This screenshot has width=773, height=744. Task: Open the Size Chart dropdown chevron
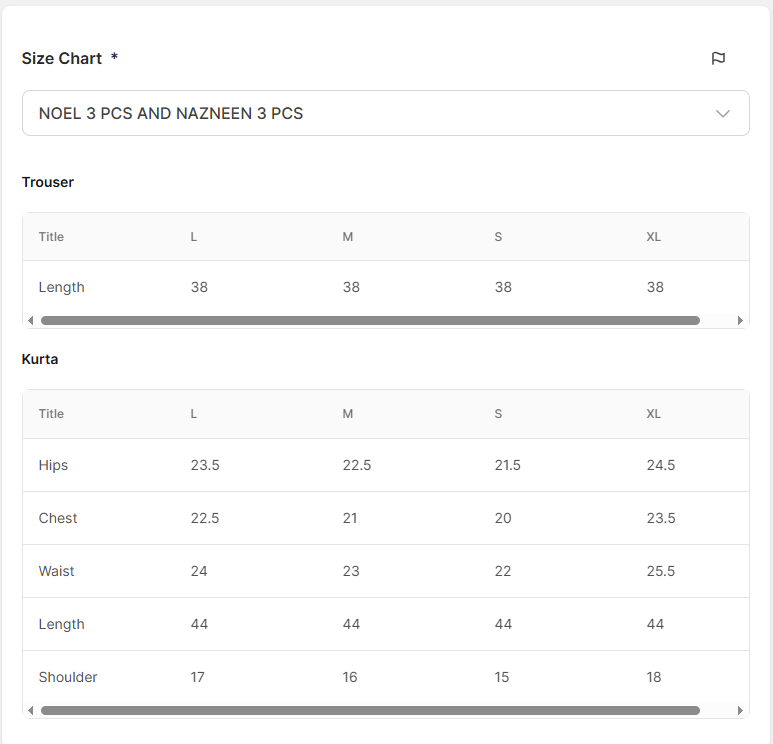(x=723, y=114)
